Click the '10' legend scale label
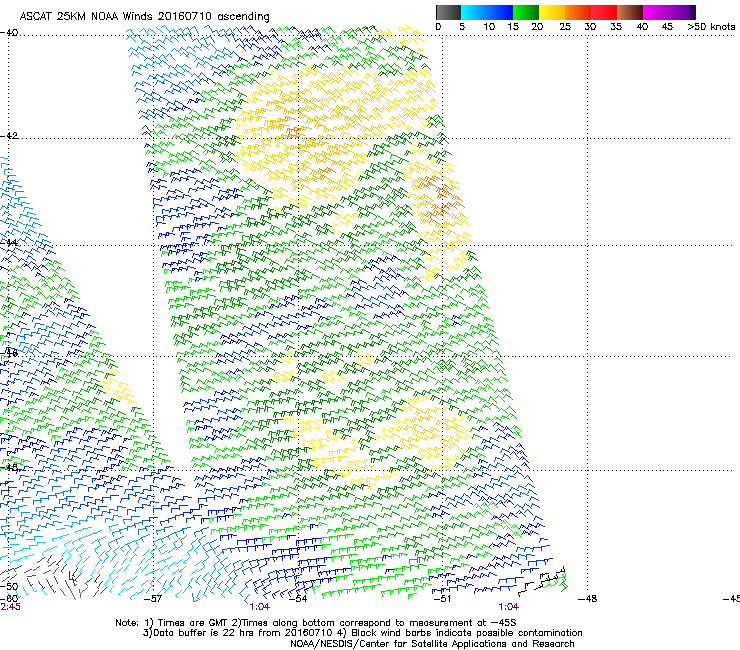Image resolution: width=740 pixels, height=650 pixels. click(x=489, y=27)
